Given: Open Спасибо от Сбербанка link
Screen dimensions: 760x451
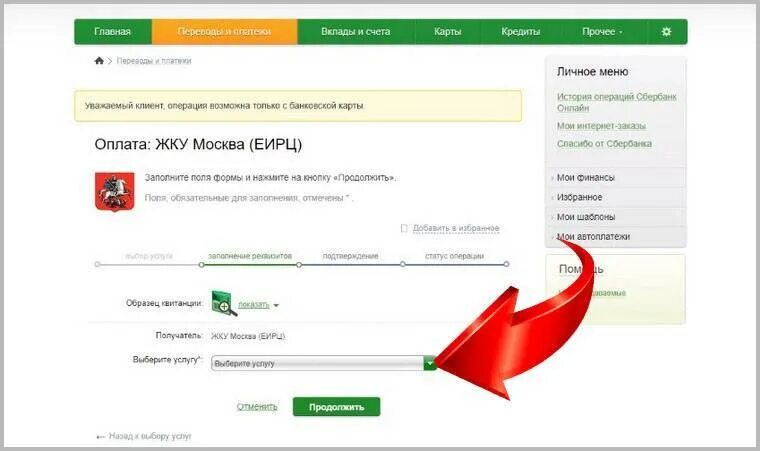Looking at the screenshot, I should (604, 144).
